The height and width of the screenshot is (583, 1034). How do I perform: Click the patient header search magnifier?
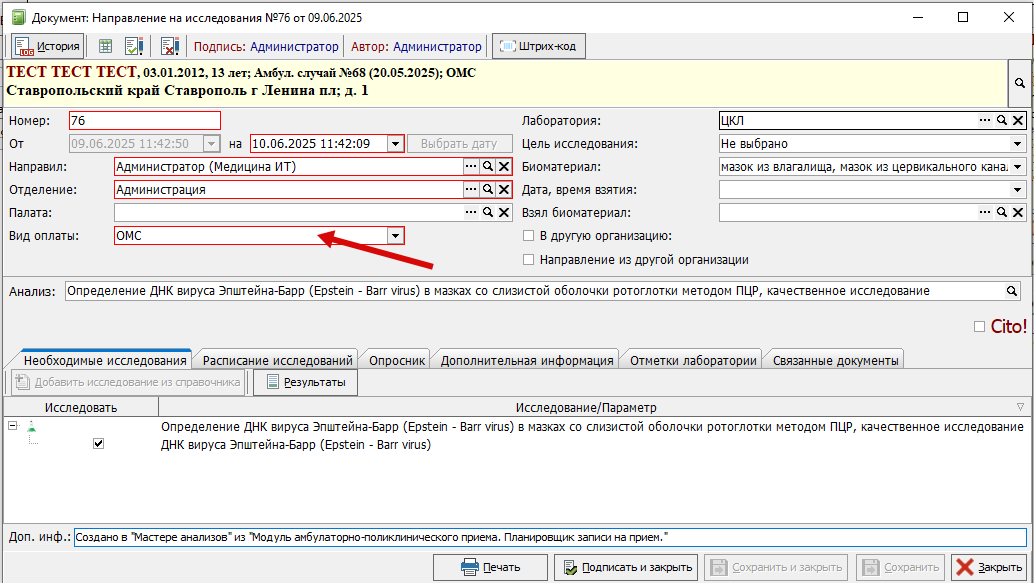point(1019,83)
